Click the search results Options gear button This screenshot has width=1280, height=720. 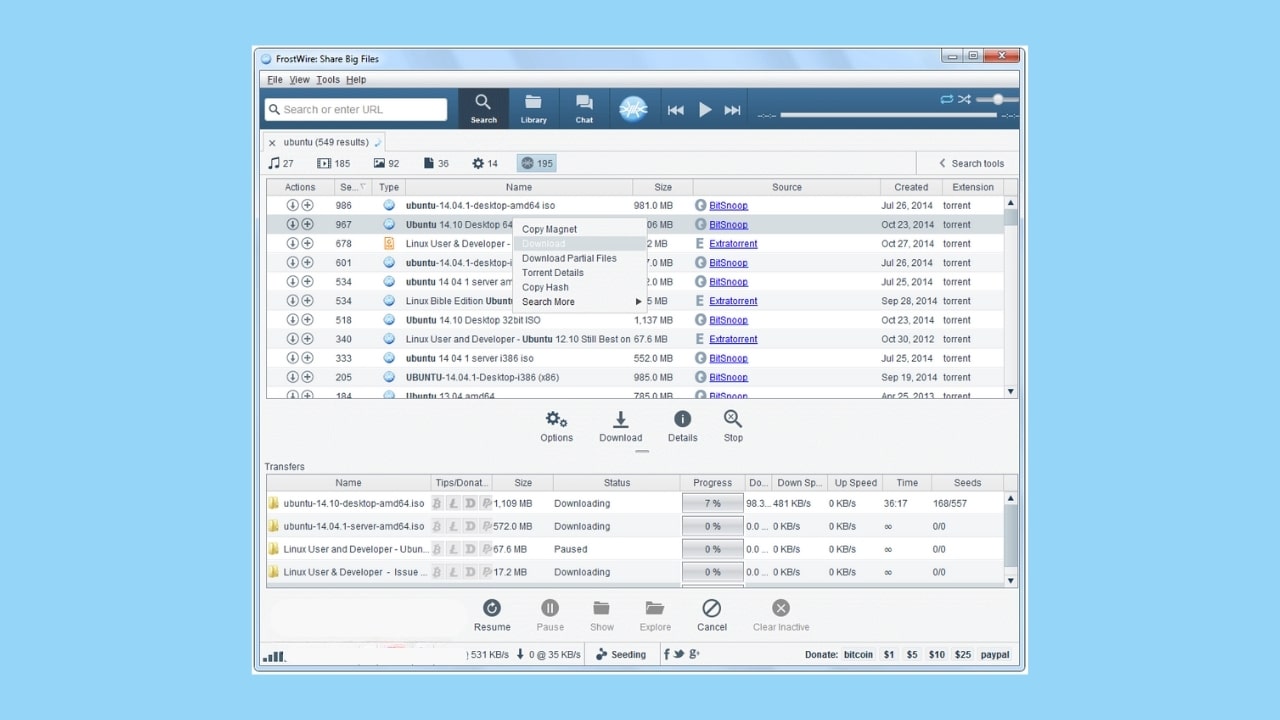(x=556, y=426)
